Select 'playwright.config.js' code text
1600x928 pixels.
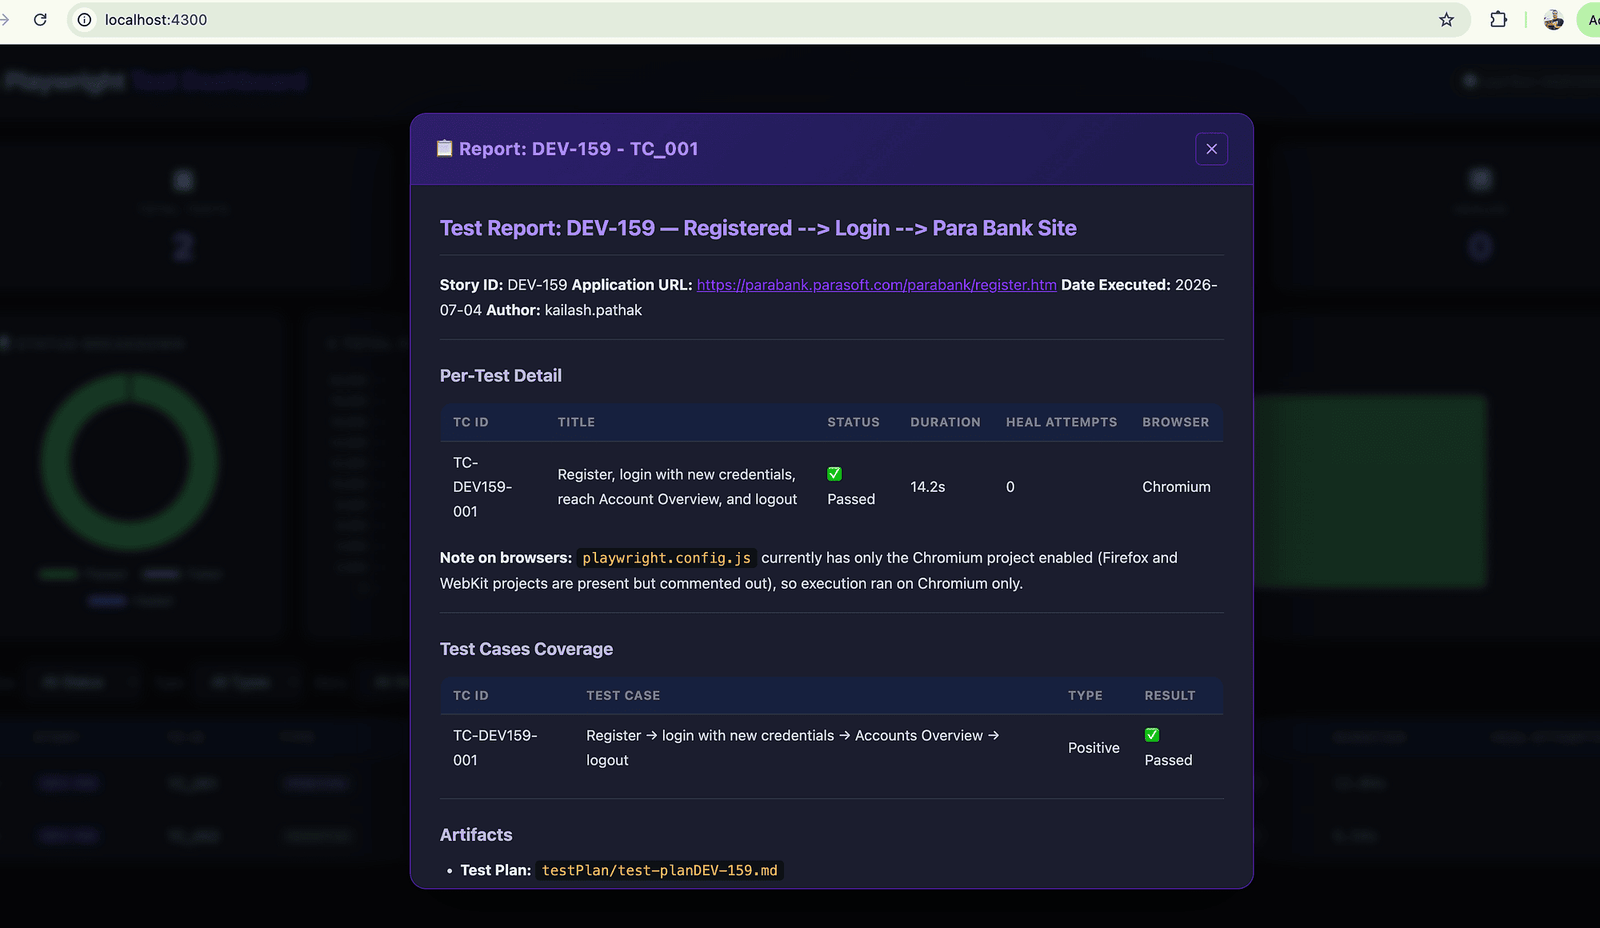667,558
